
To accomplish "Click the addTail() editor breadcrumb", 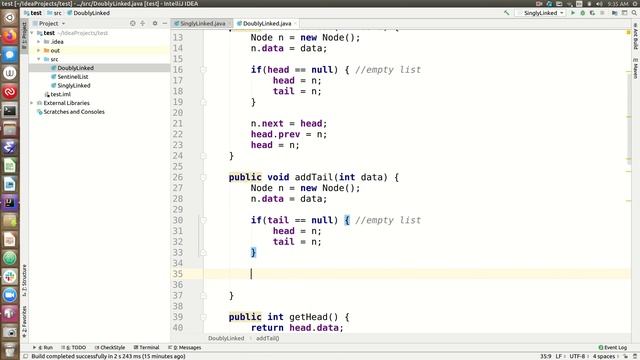I will [x=267, y=338].
